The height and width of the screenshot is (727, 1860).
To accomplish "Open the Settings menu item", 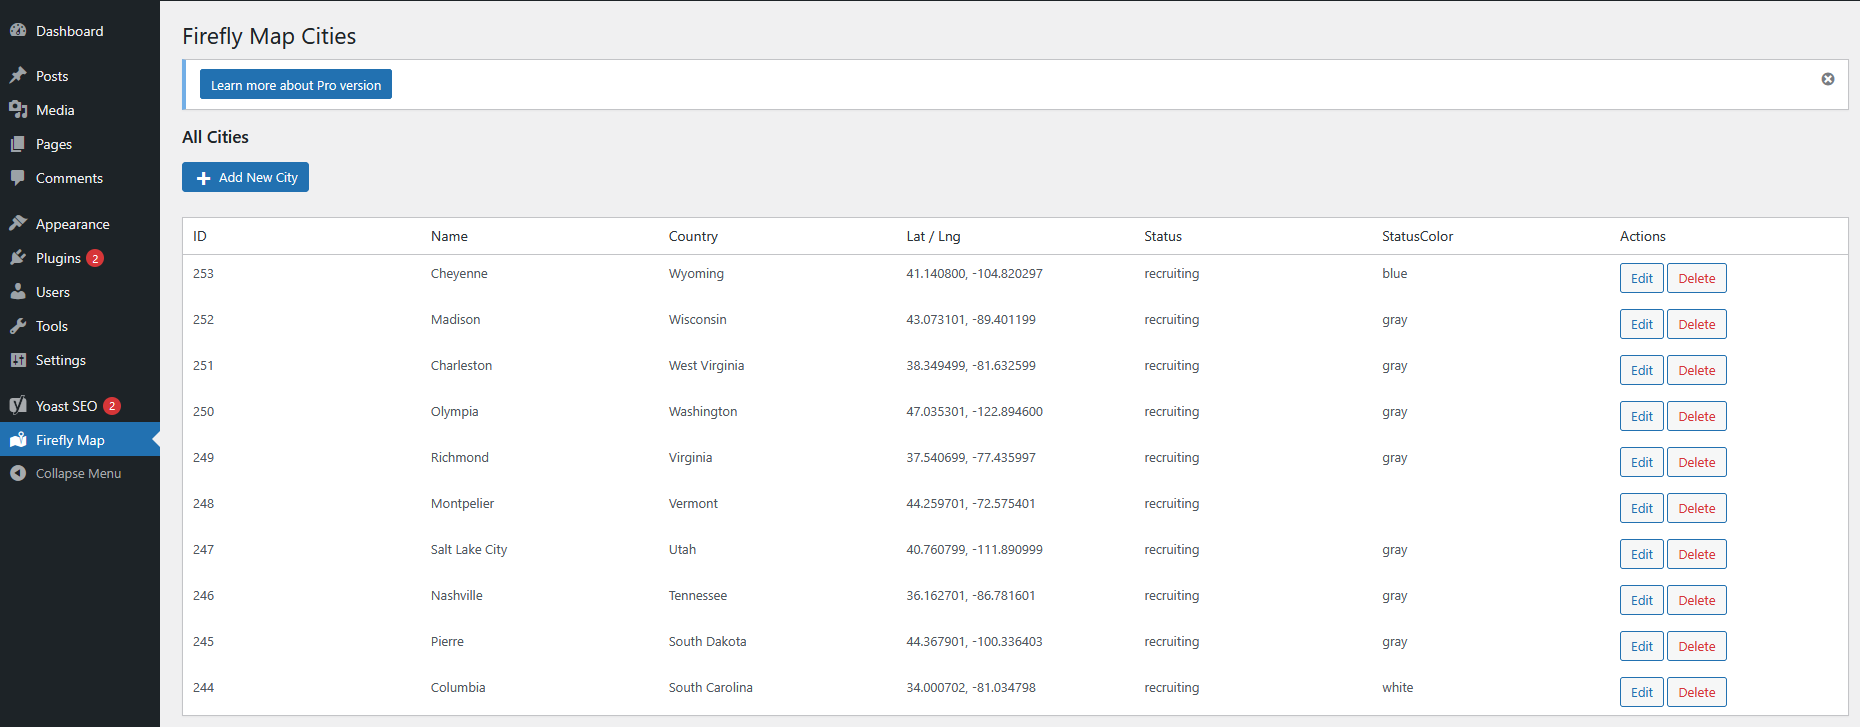I will [60, 360].
